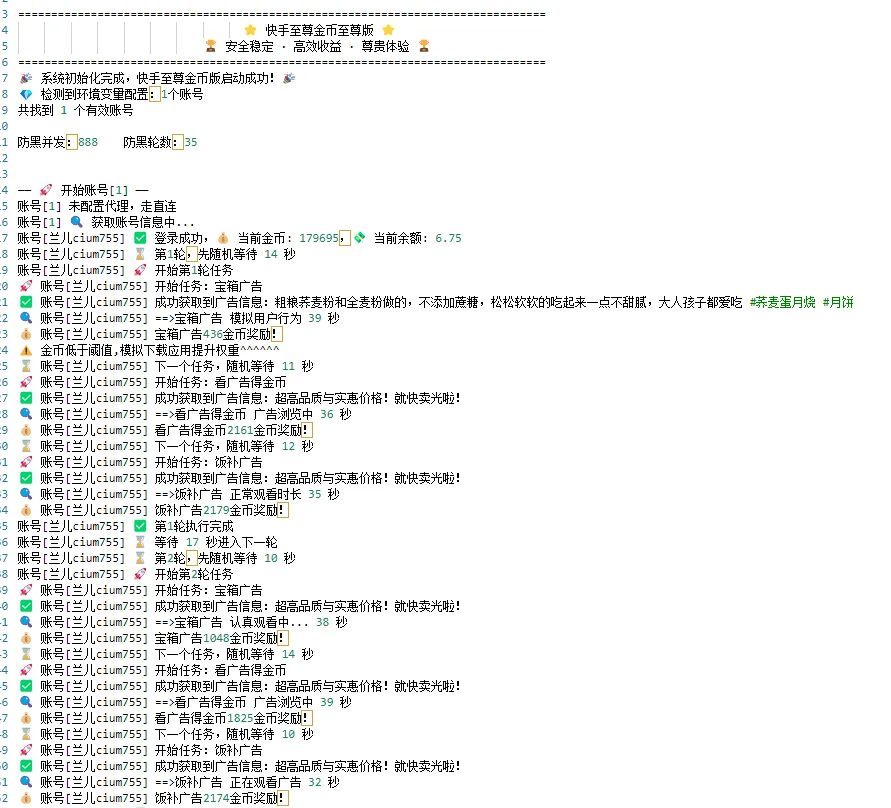Click the money bag on the 饭补广告2179金币奖励 line

click(x=26, y=510)
